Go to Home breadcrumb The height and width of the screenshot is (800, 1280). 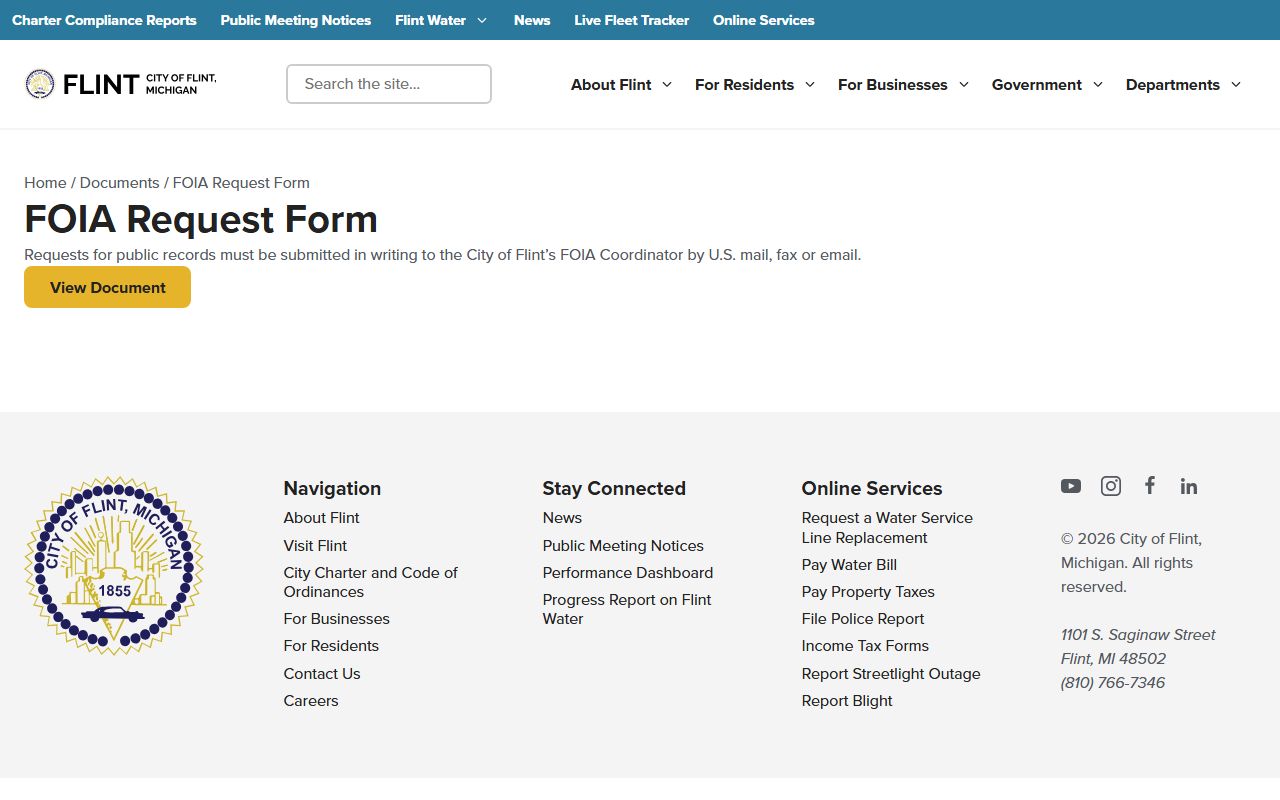[x=45, y=183]
